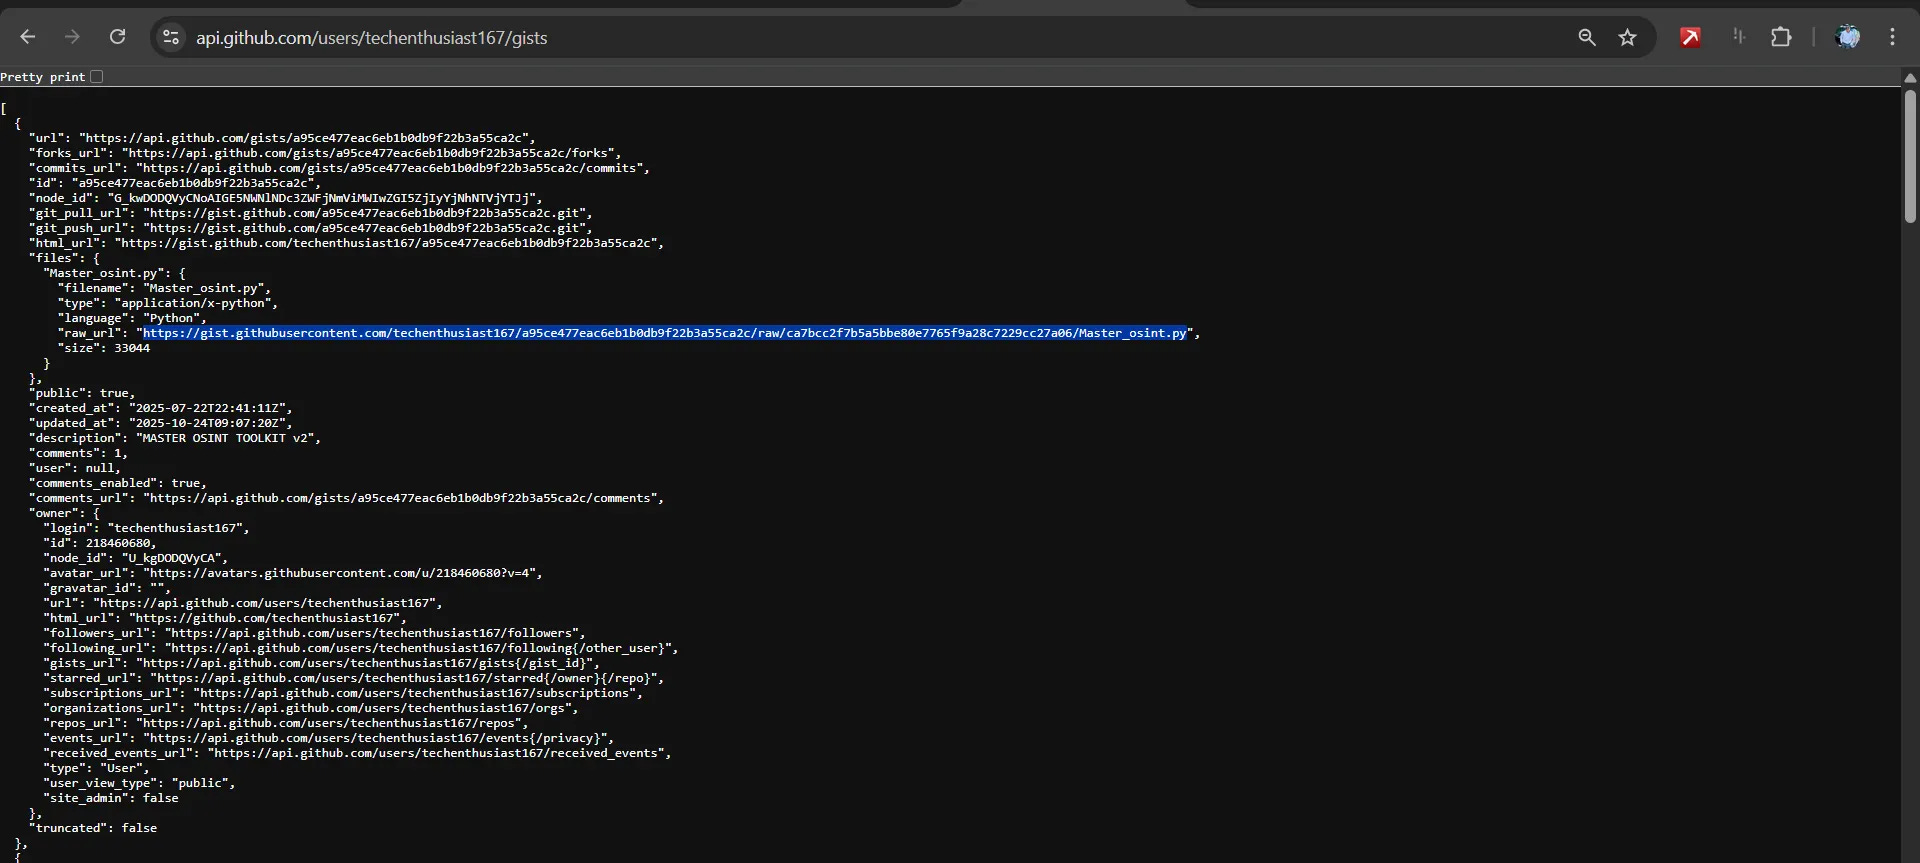
Task: Click the "received_events_url" line
Action: [x=358, y=753]
